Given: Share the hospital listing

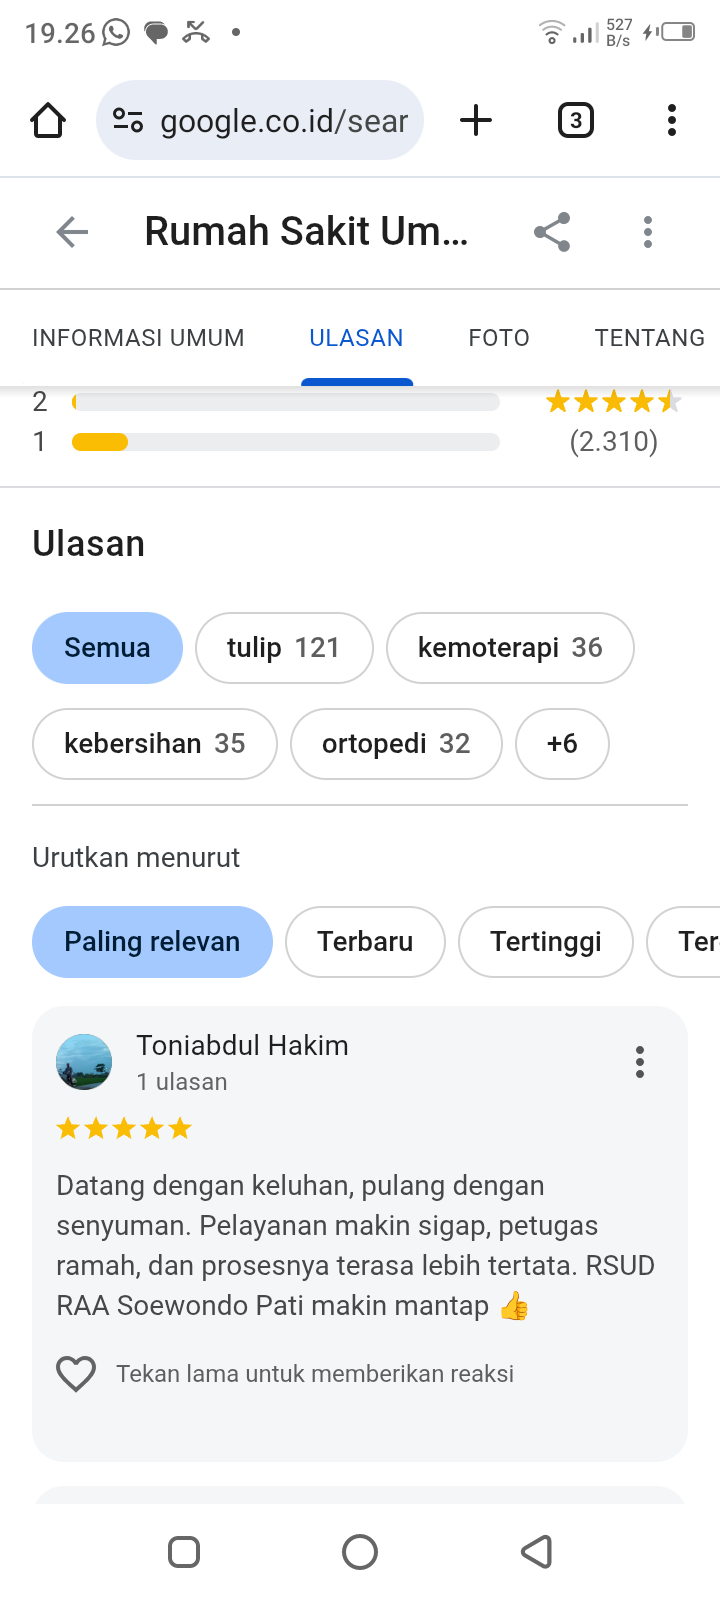Looking at the screenshot, I should click(x=552, y=232).
